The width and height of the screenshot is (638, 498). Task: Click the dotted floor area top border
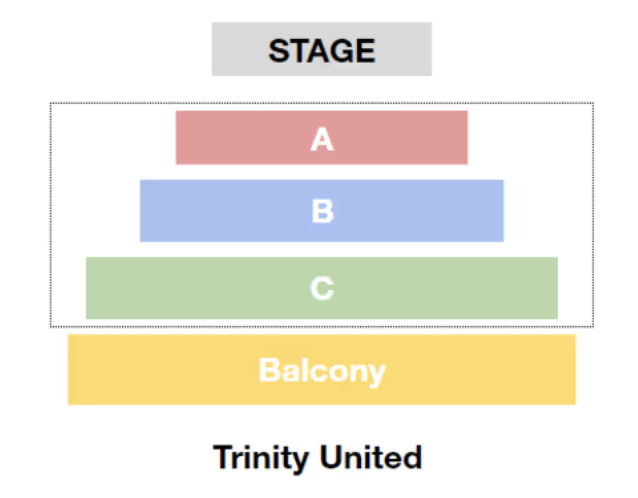pyautogui.click(x=321, y=103)
